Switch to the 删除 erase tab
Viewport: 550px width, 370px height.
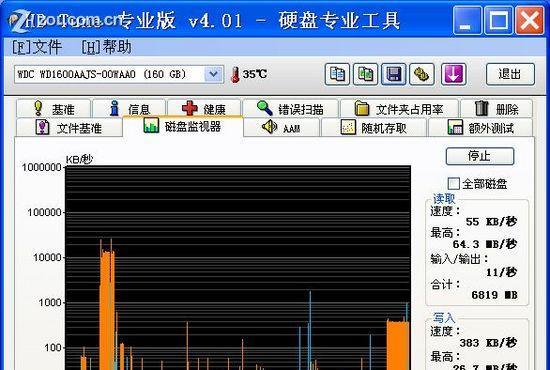point(496,109)
